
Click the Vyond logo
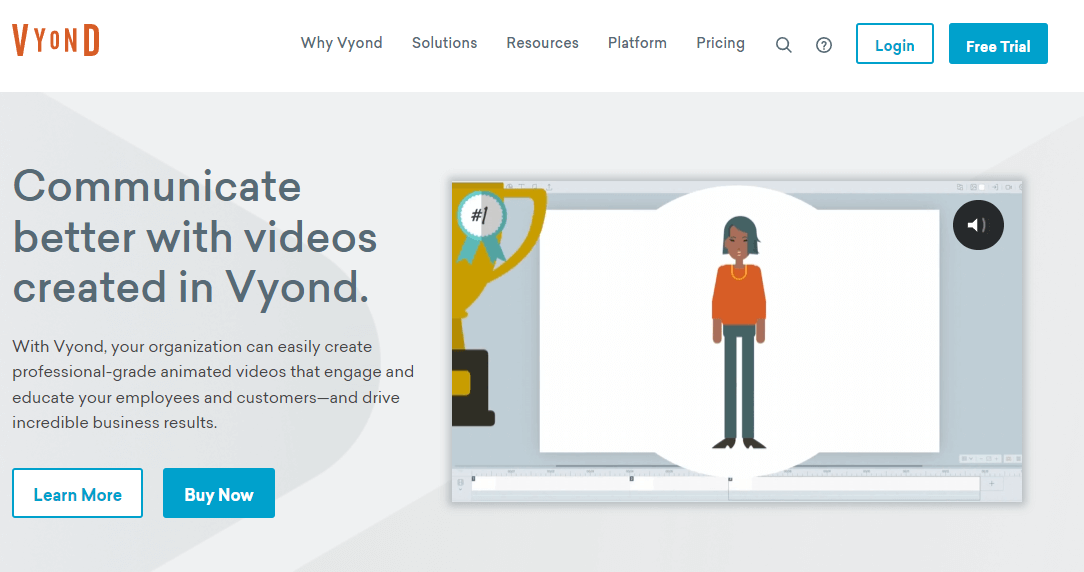point(56,40)
